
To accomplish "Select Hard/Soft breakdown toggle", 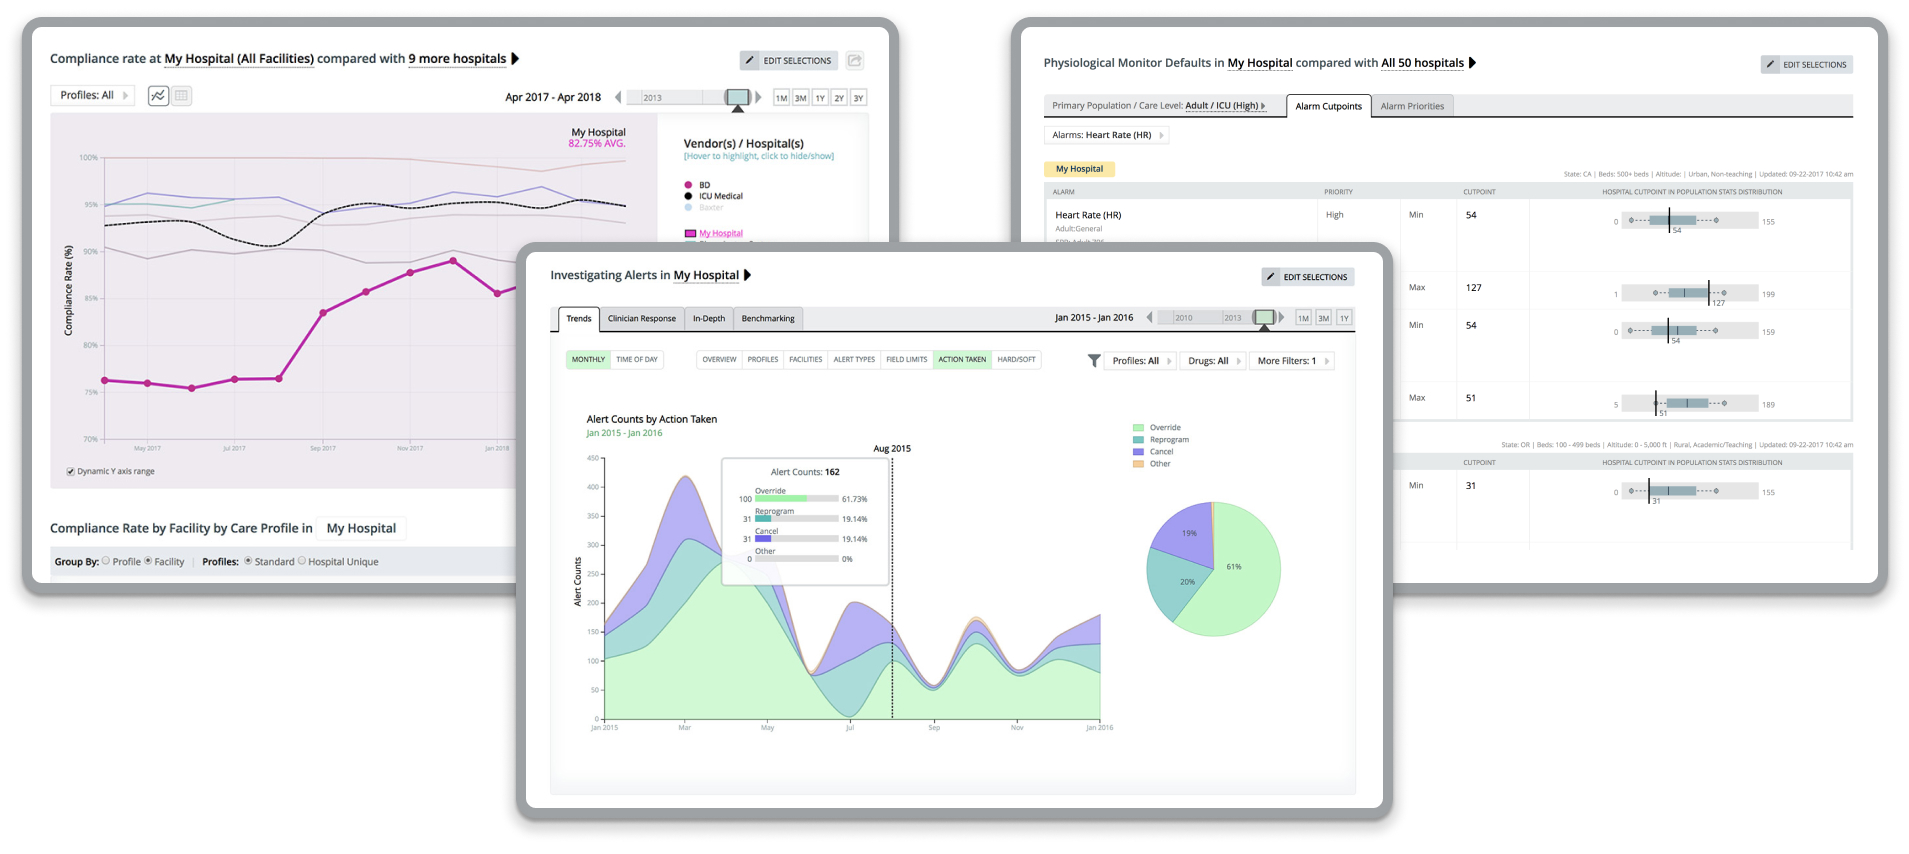I will coord(1016,360).
